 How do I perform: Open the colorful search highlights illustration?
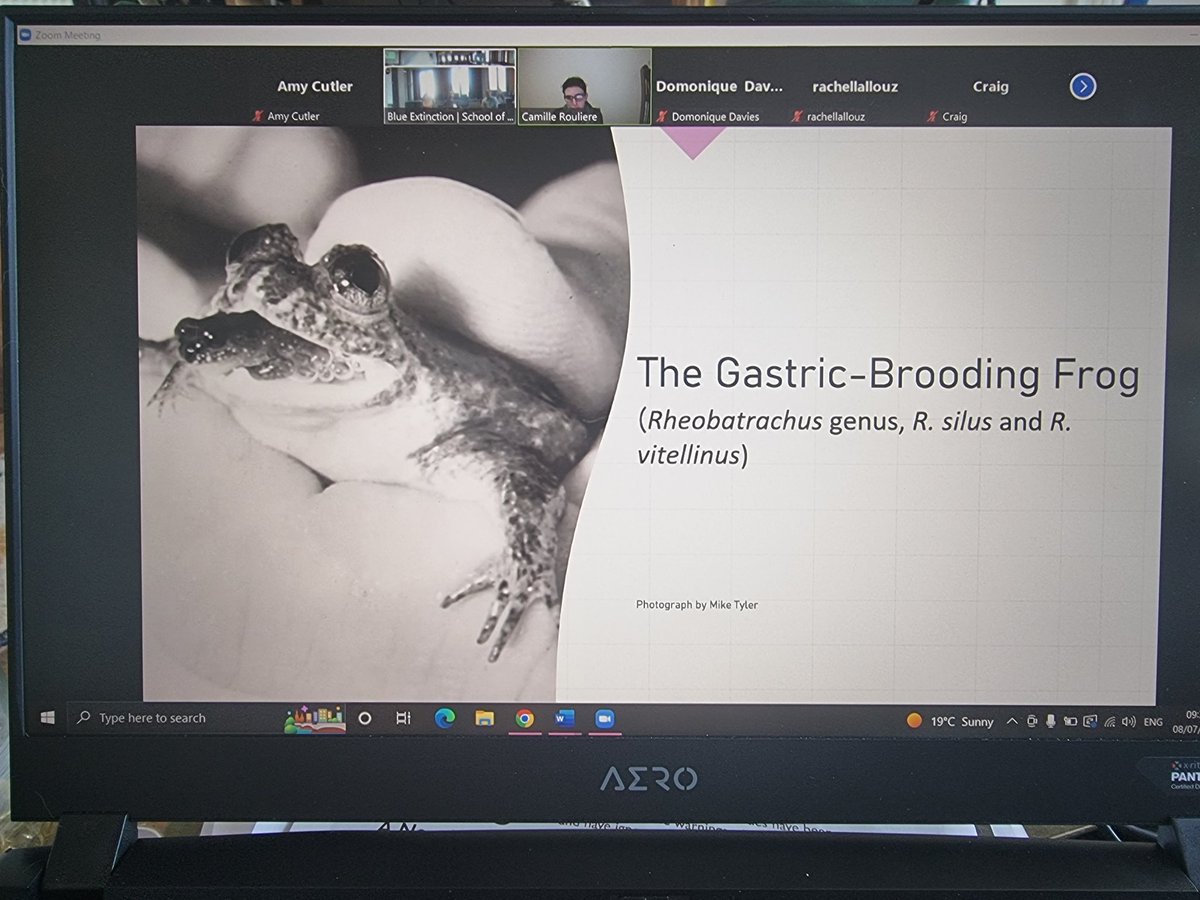[x=315, y=718]
